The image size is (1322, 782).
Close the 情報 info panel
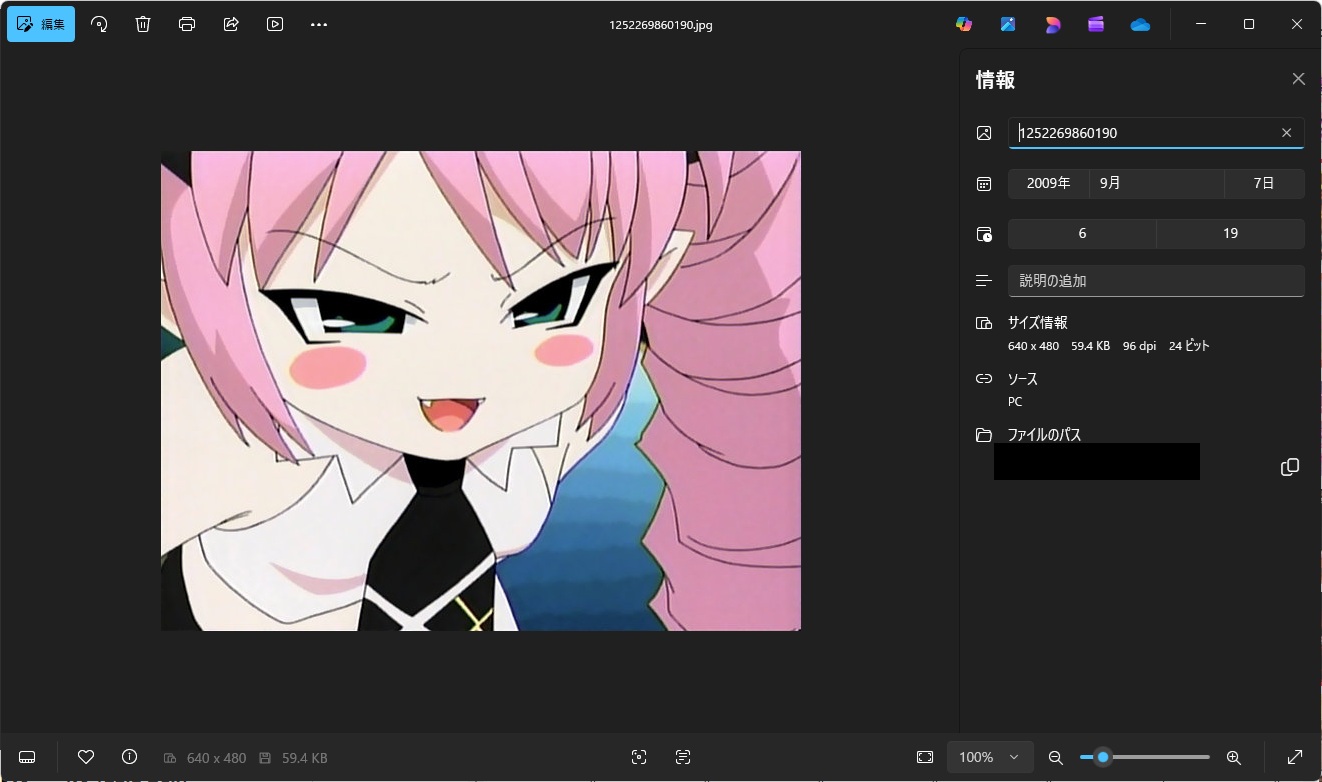(x=1298, y=79)
